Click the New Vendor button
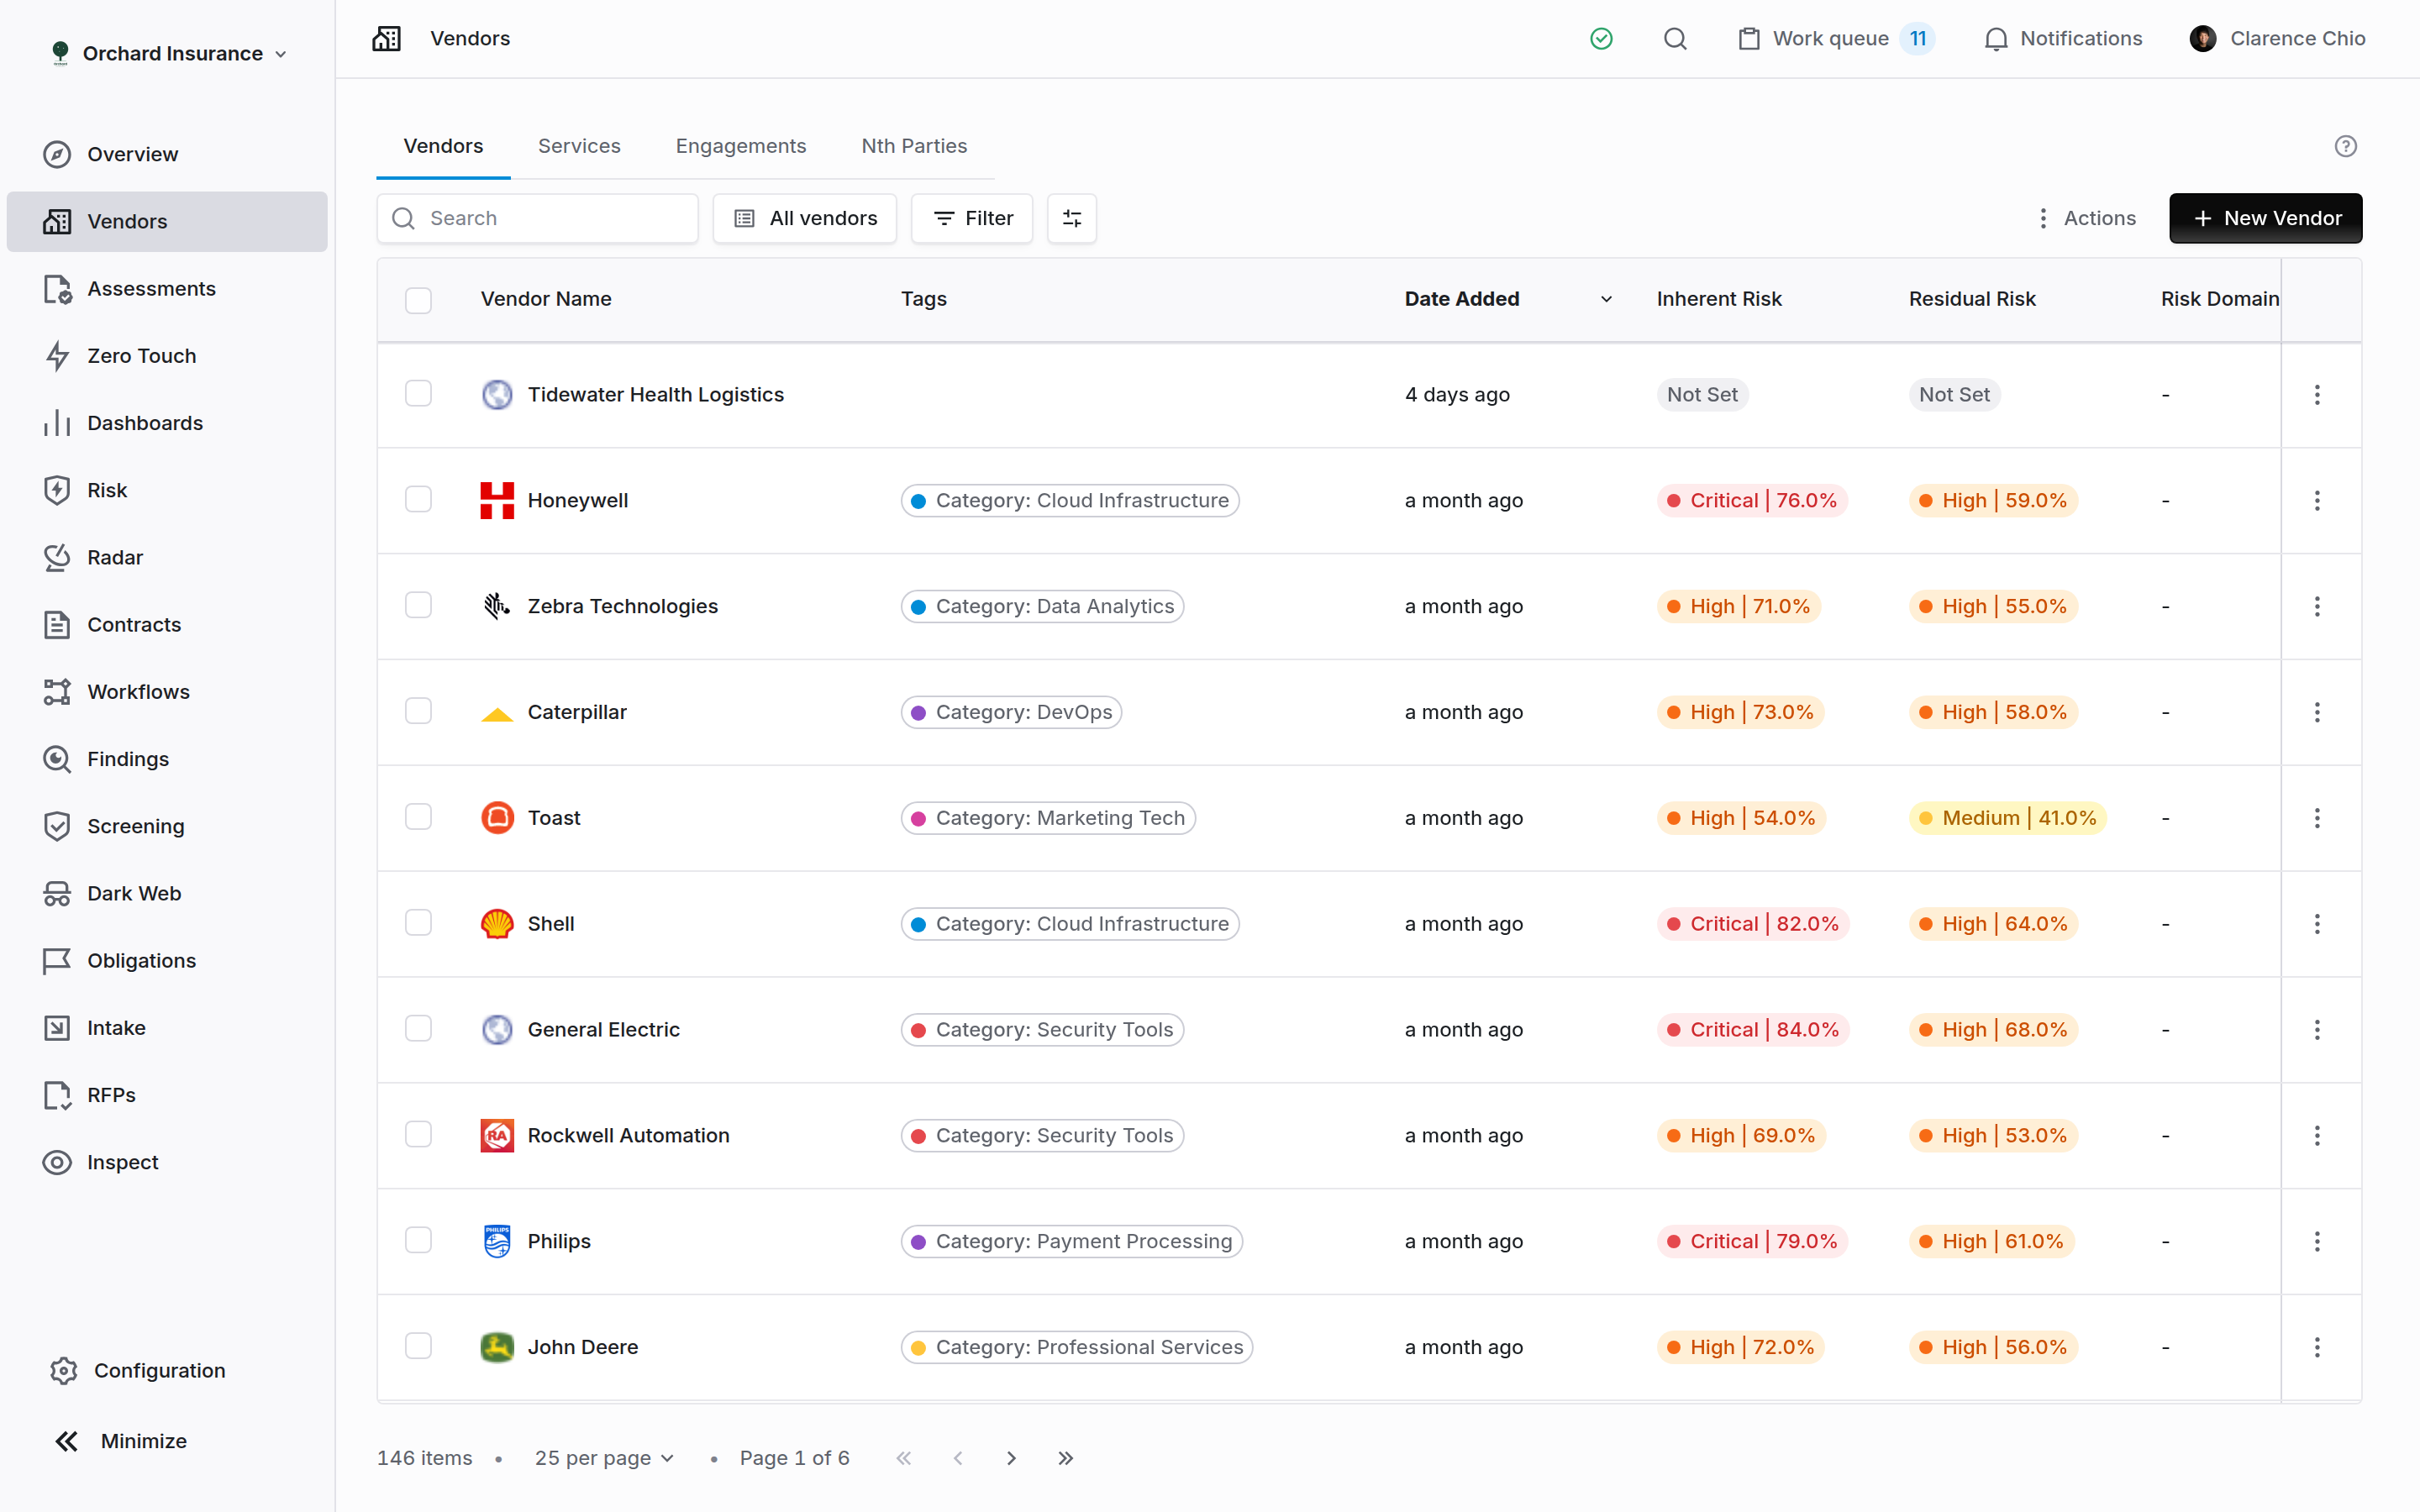The width and height of the screenshot is (2420, 1512). [x=2265, y=218]
